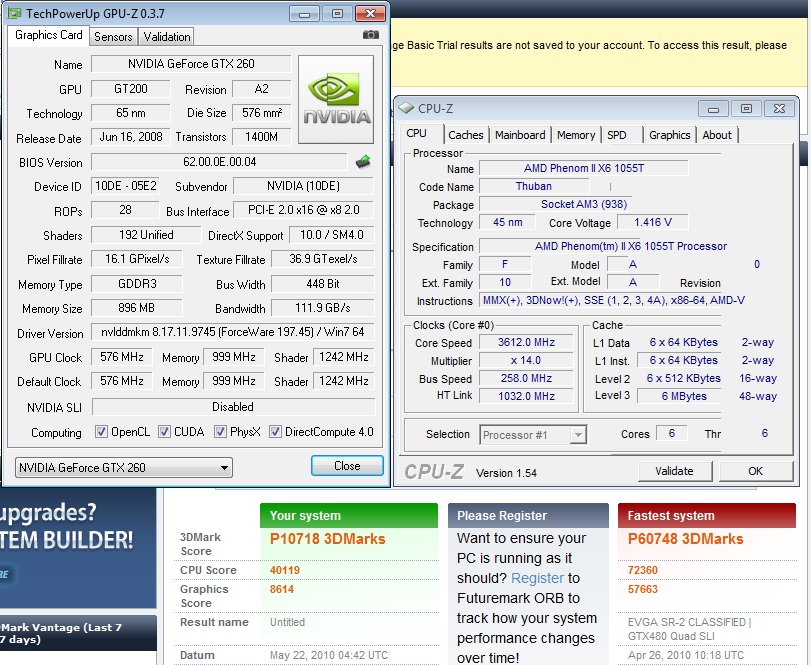Open the Graphics tab in CPU-Z
811x665 pixels.
(670, 135)
